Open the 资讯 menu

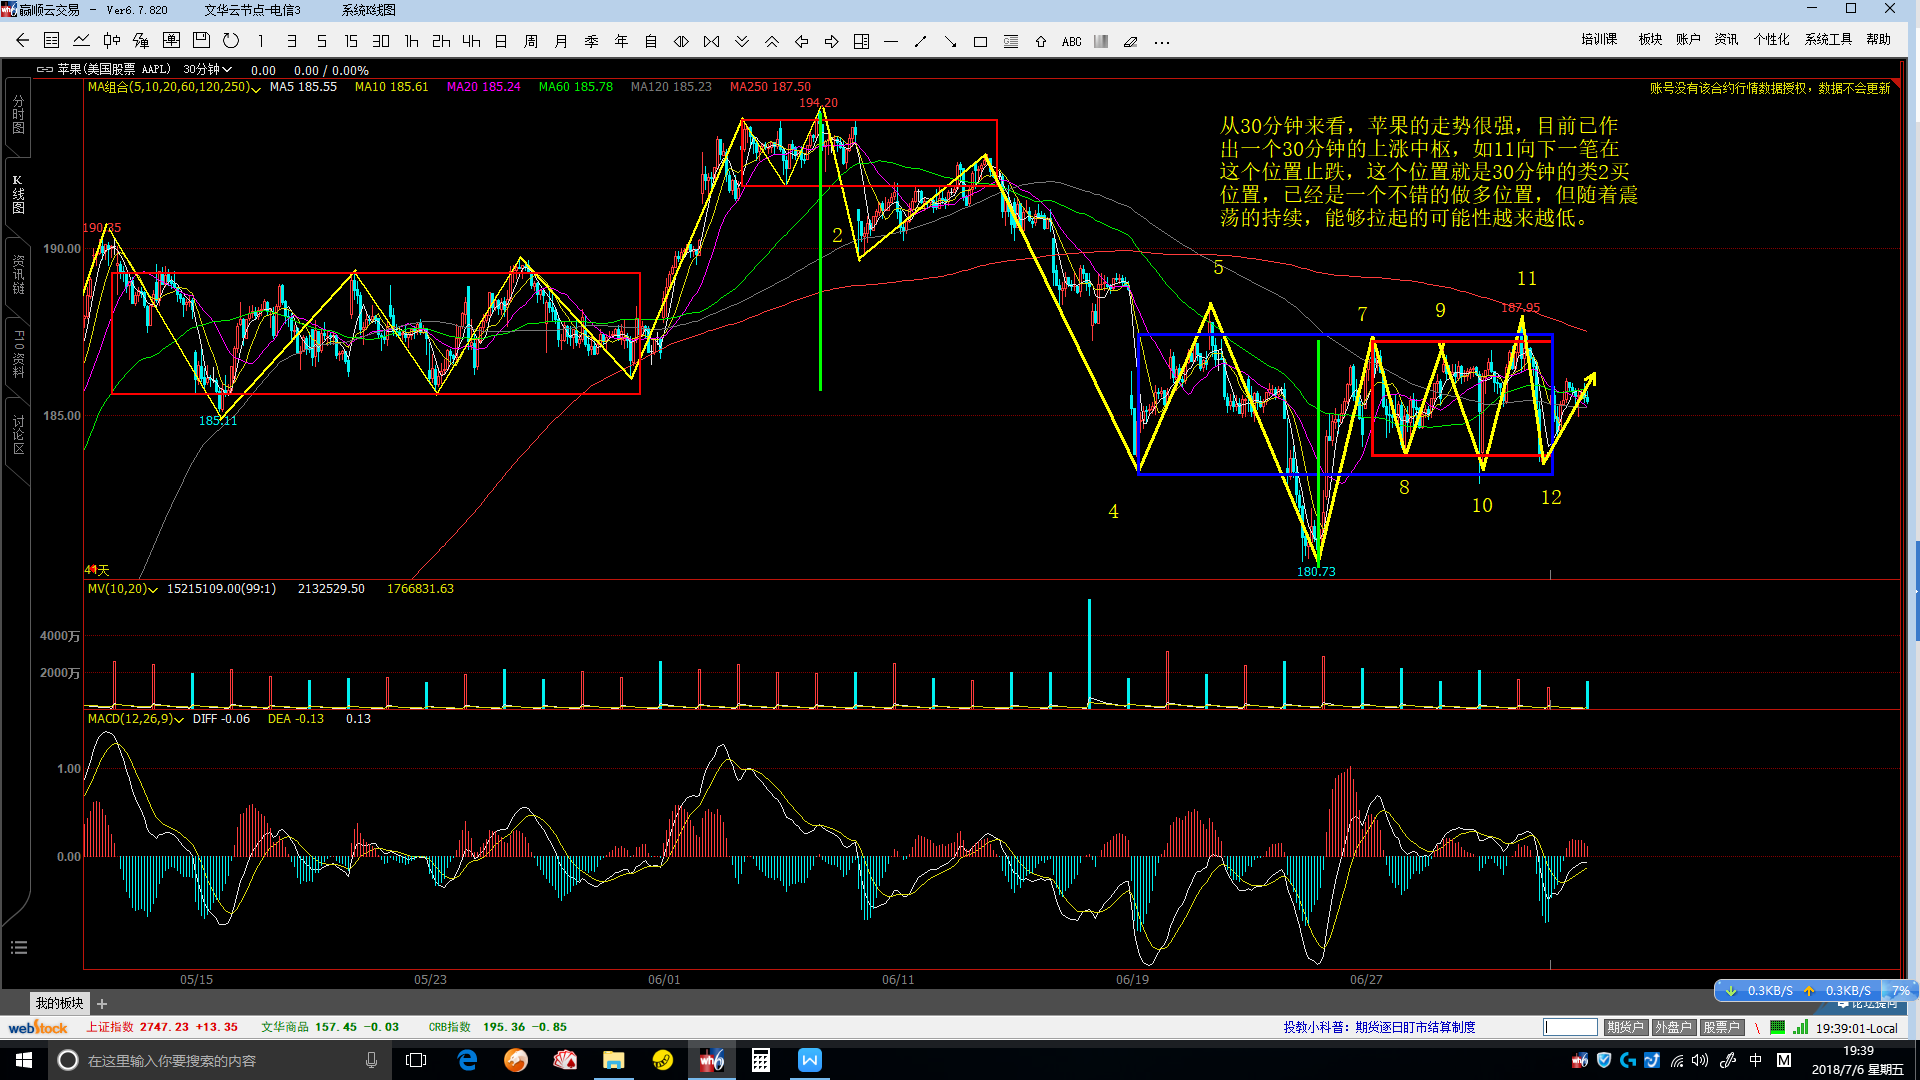[1726, 39]
